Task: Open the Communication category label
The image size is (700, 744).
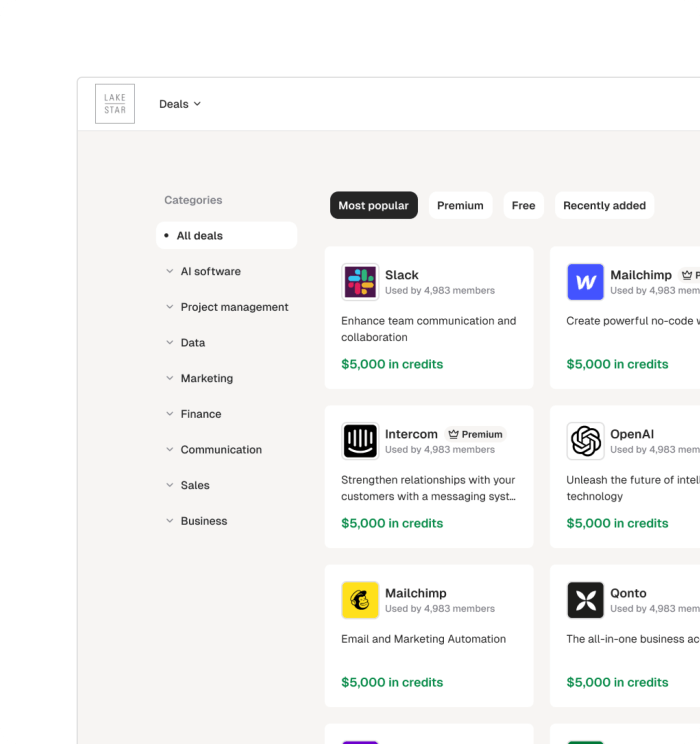Action: click(x=221, y=449)
